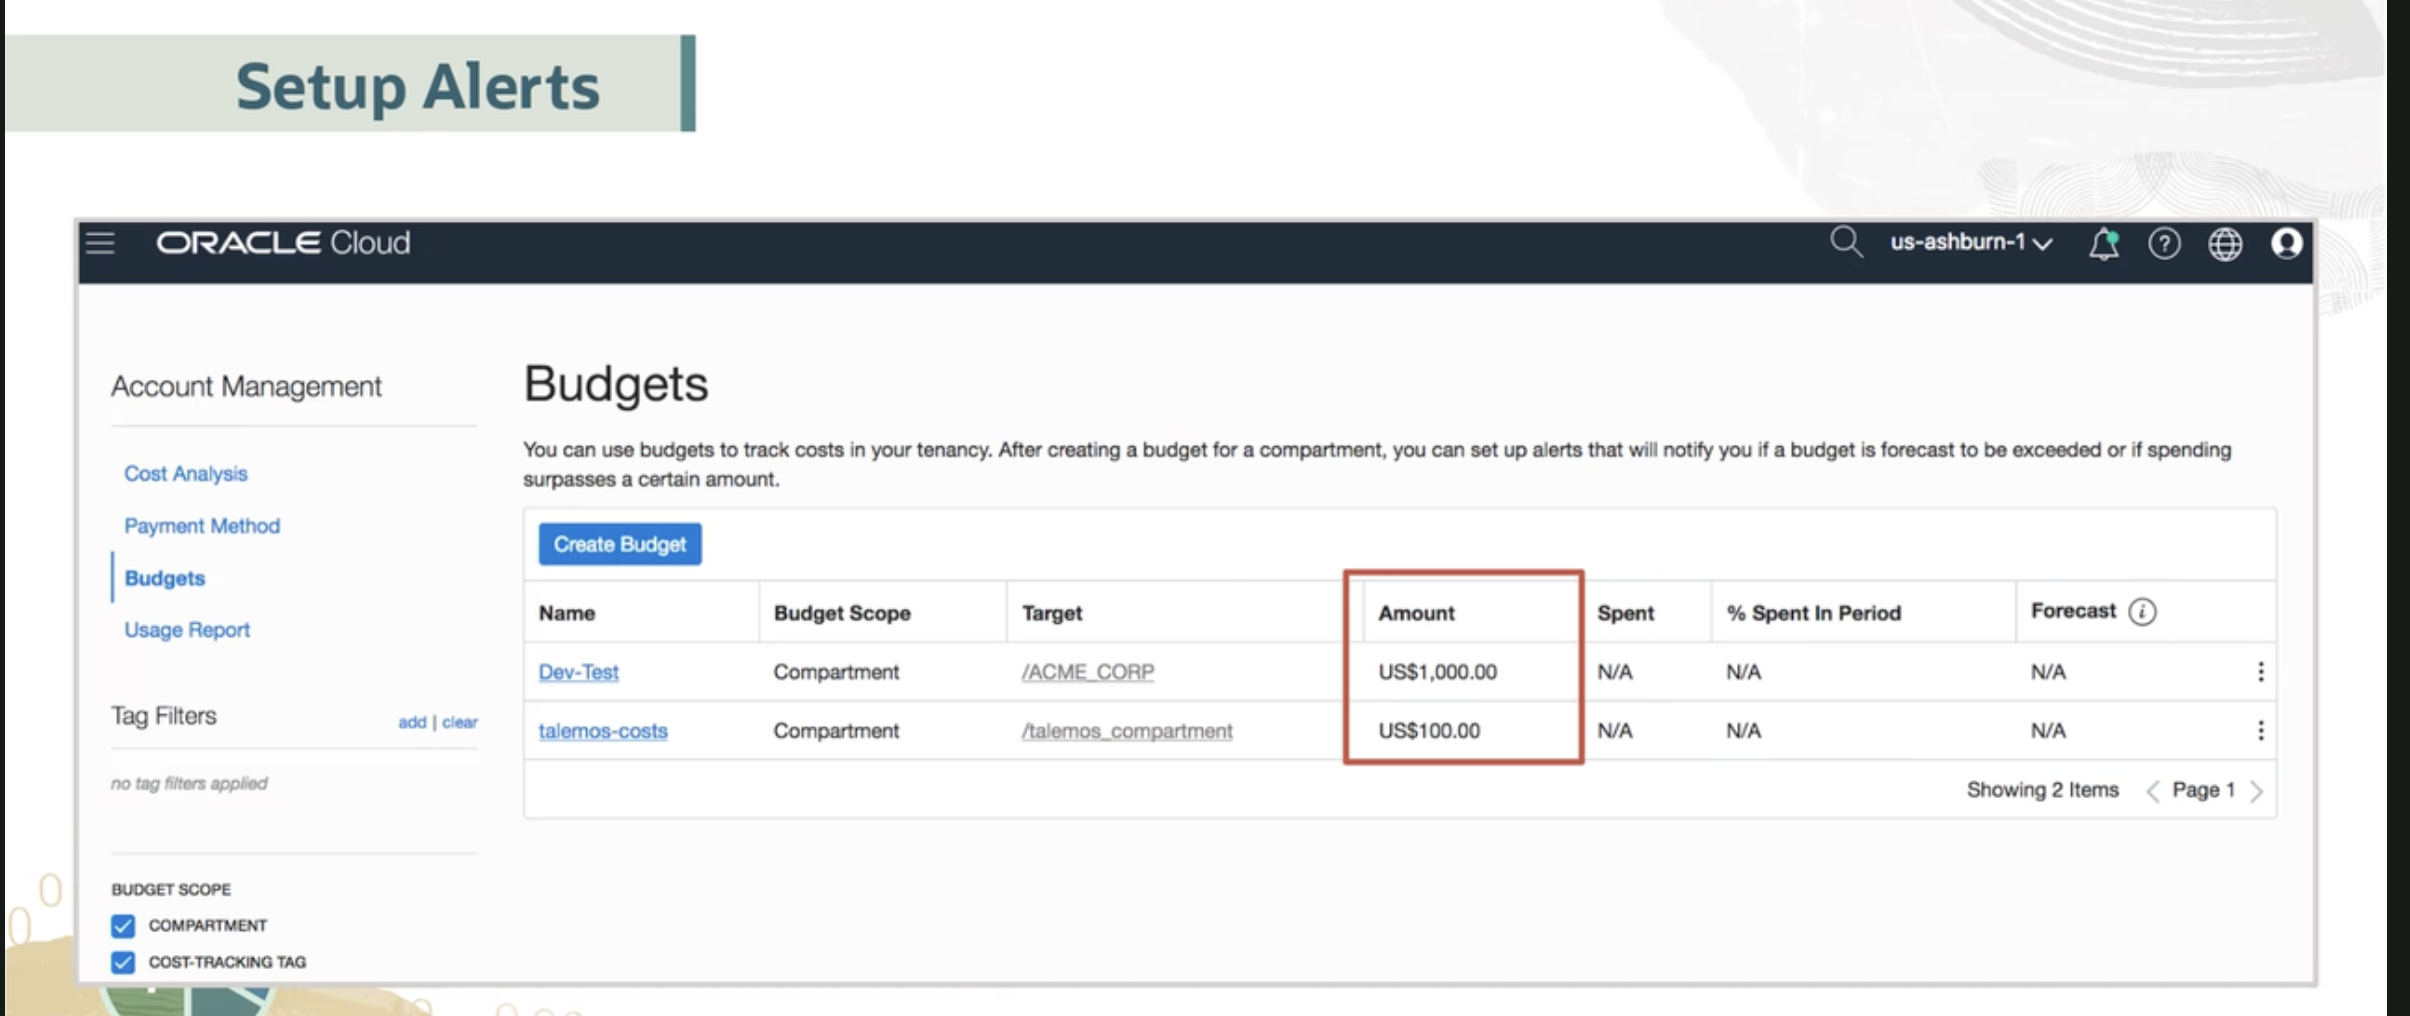Open the help question mark icon
2410x1016 pixels.
[2164, 244]
